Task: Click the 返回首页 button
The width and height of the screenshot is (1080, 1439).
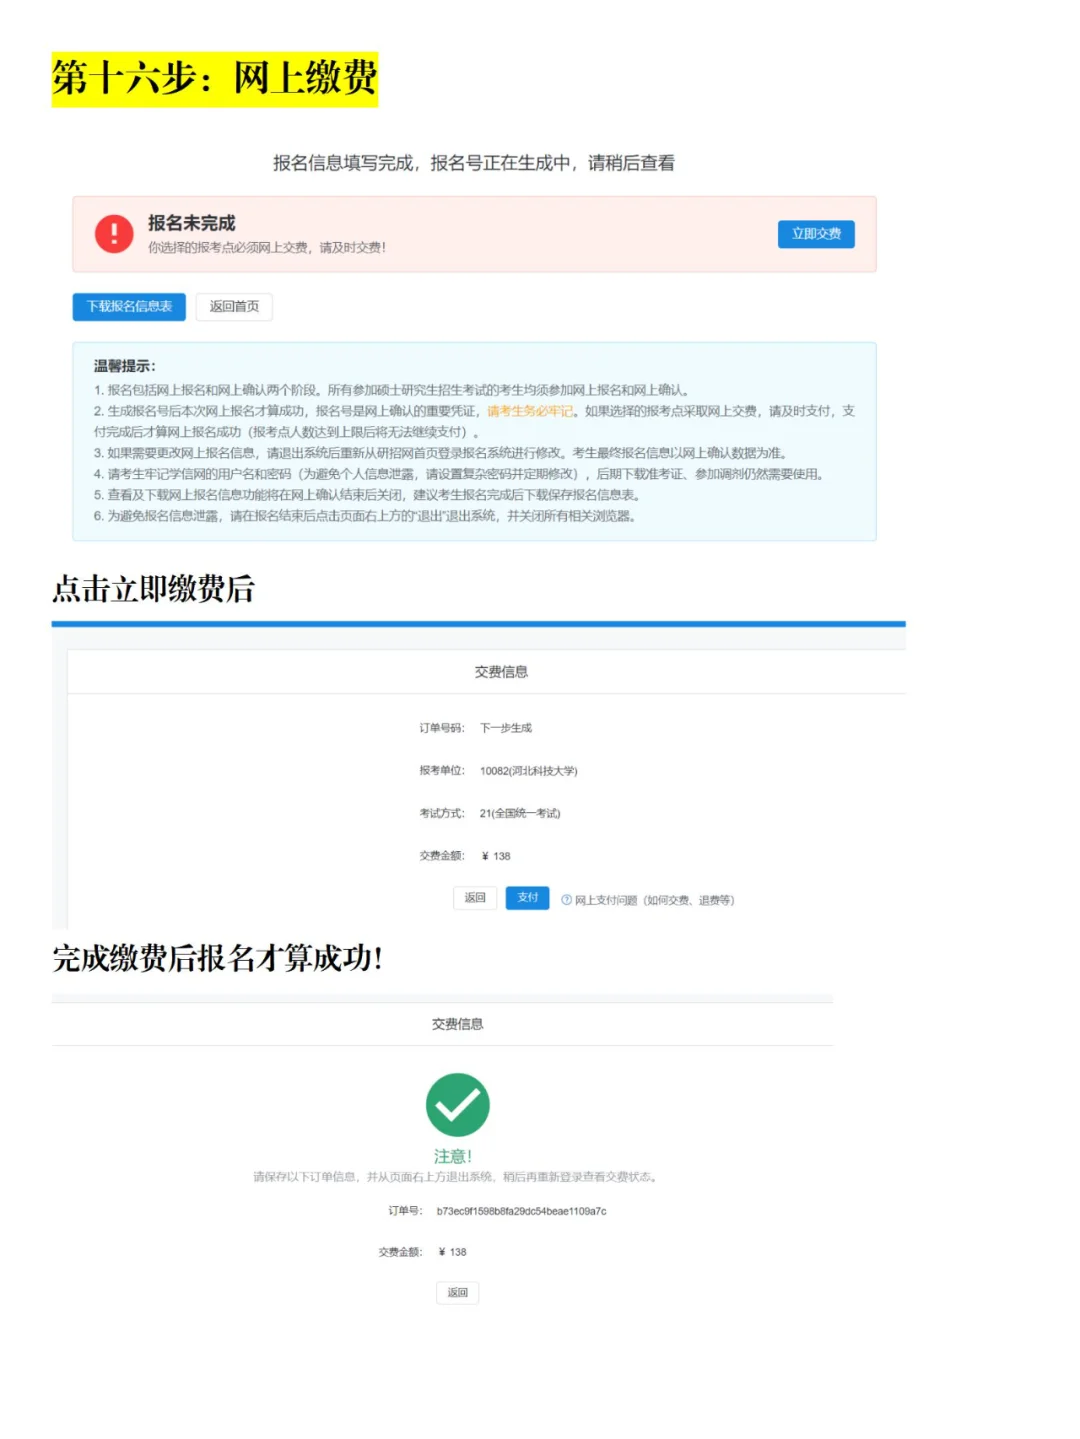Action: click(x=233, y=307)
